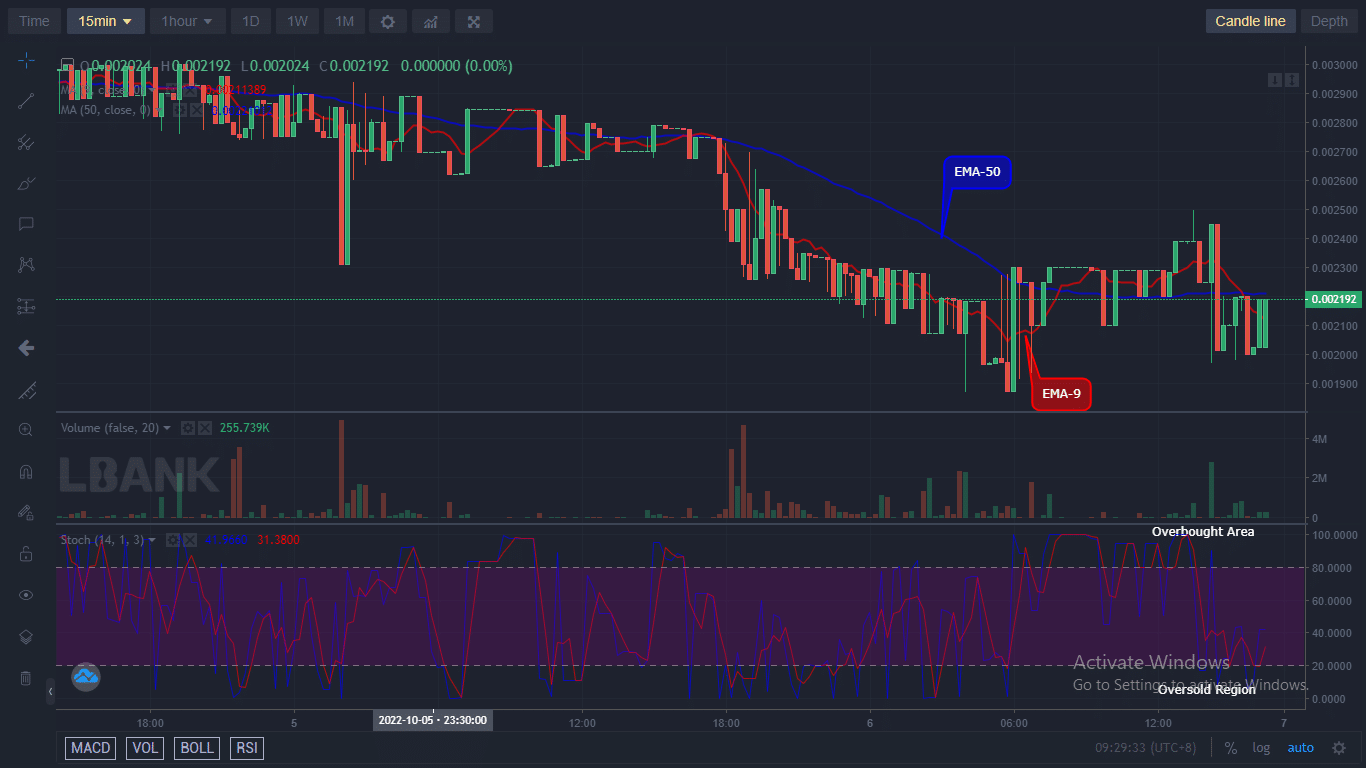Viewport: 1366px width, 768px height.
Task: Click the 0.003000 price axis label
Action: (1335, 65)
